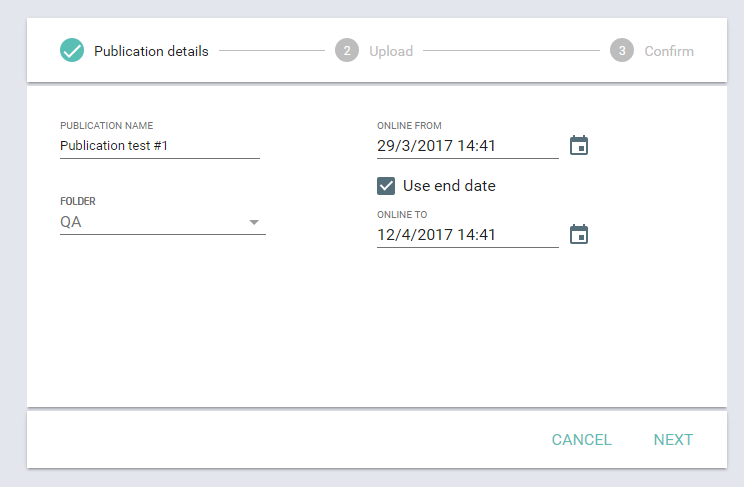Screen dimensions: 744x487
Task: Click the ONLINE TO field label
Action: click(x=402, y=215)
